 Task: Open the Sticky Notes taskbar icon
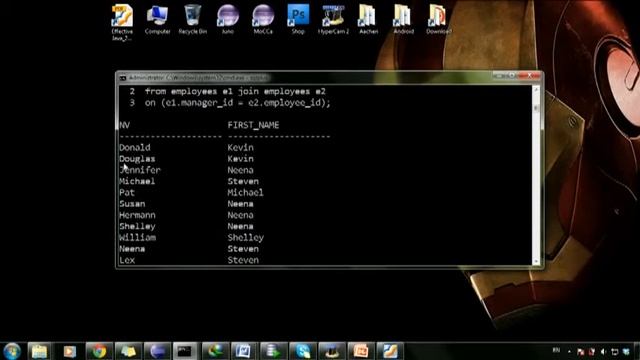tap(128, 351)
